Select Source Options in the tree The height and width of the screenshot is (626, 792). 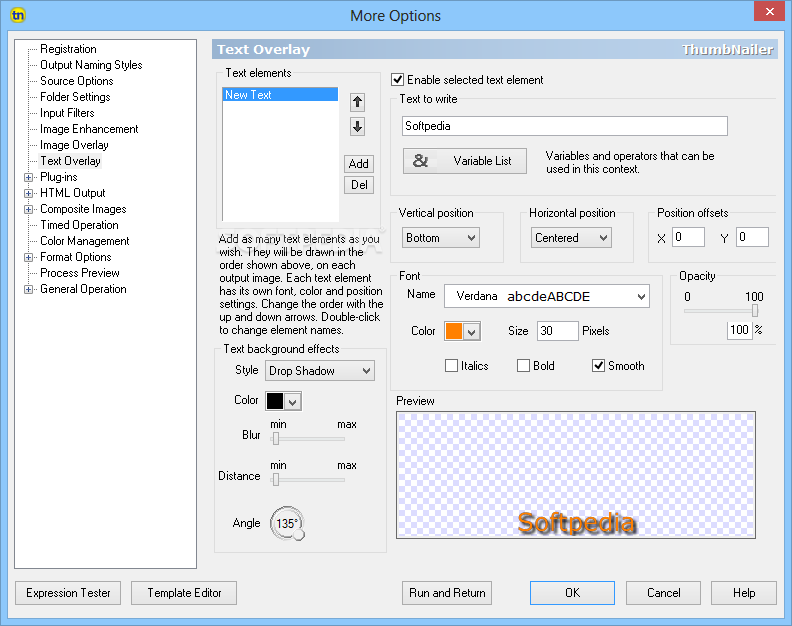[x=77, y=81]
